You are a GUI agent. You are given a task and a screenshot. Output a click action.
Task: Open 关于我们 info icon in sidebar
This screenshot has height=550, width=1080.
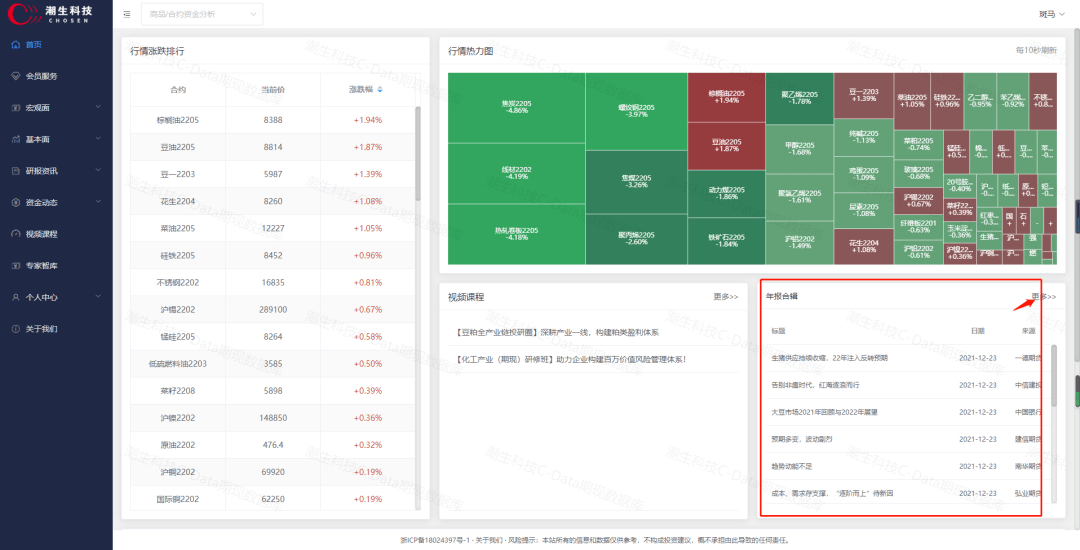(16, 329)
